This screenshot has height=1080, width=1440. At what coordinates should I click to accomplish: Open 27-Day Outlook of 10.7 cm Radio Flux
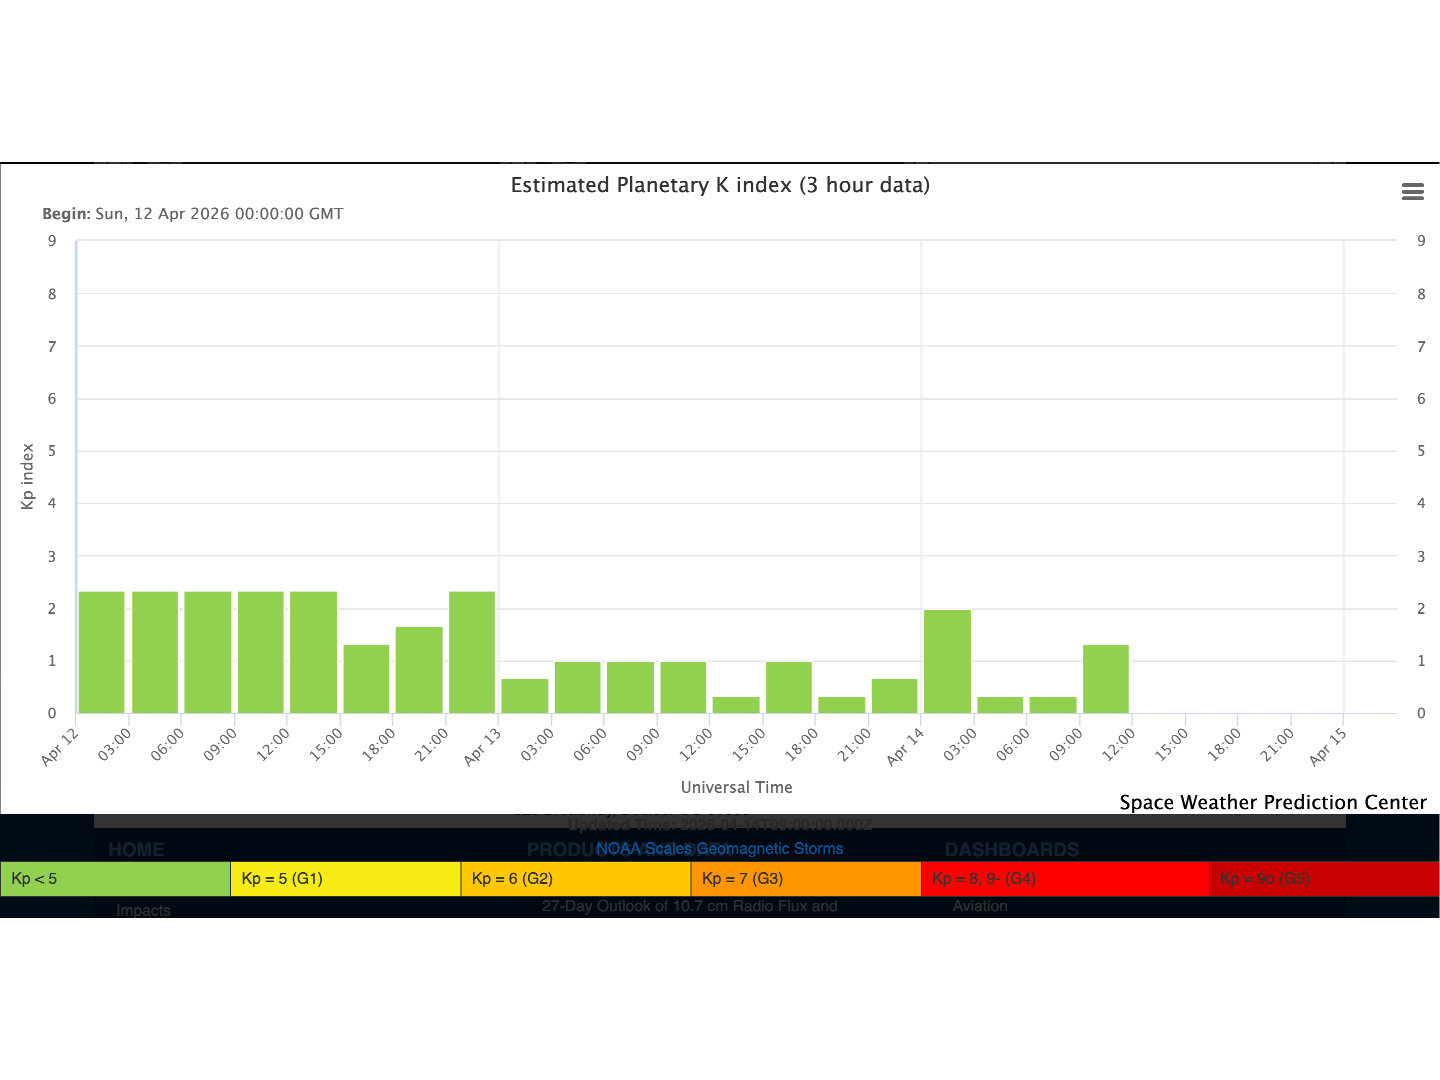[x=689, y=906]
